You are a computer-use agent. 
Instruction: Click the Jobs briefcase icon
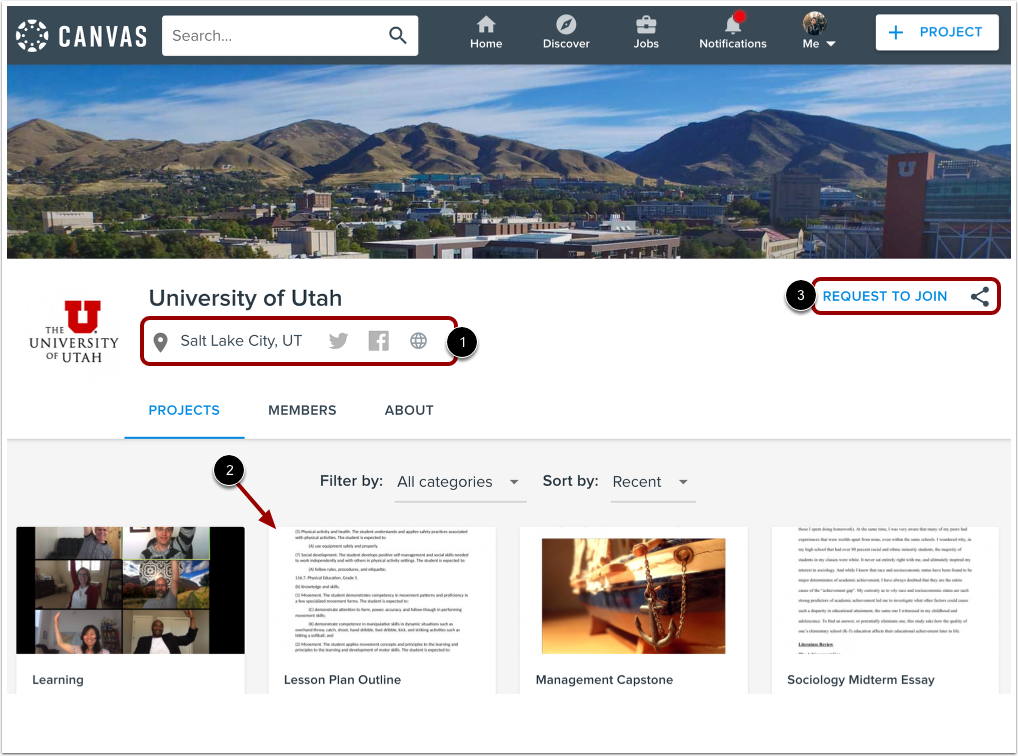click(x=646, y=25)
